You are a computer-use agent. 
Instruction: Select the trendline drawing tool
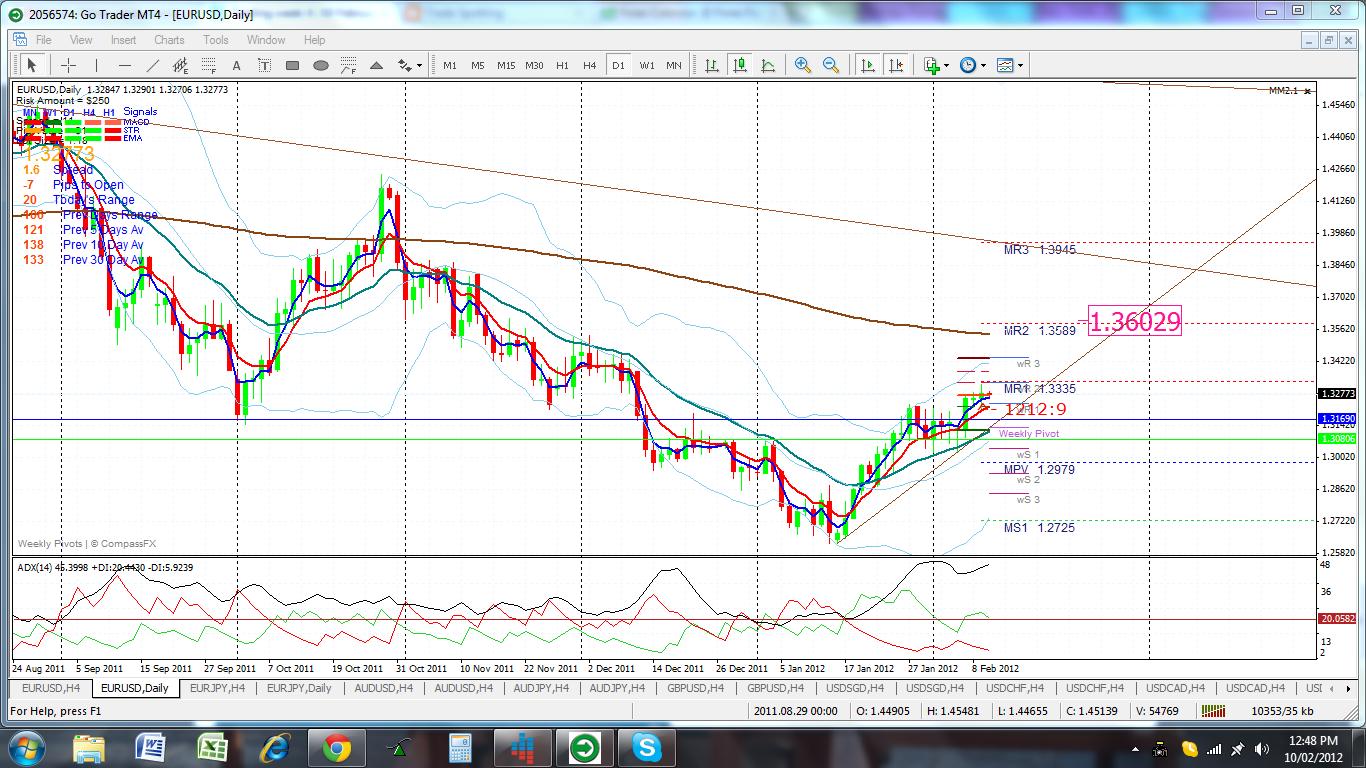pyautogui.click(x=153, y=65)
